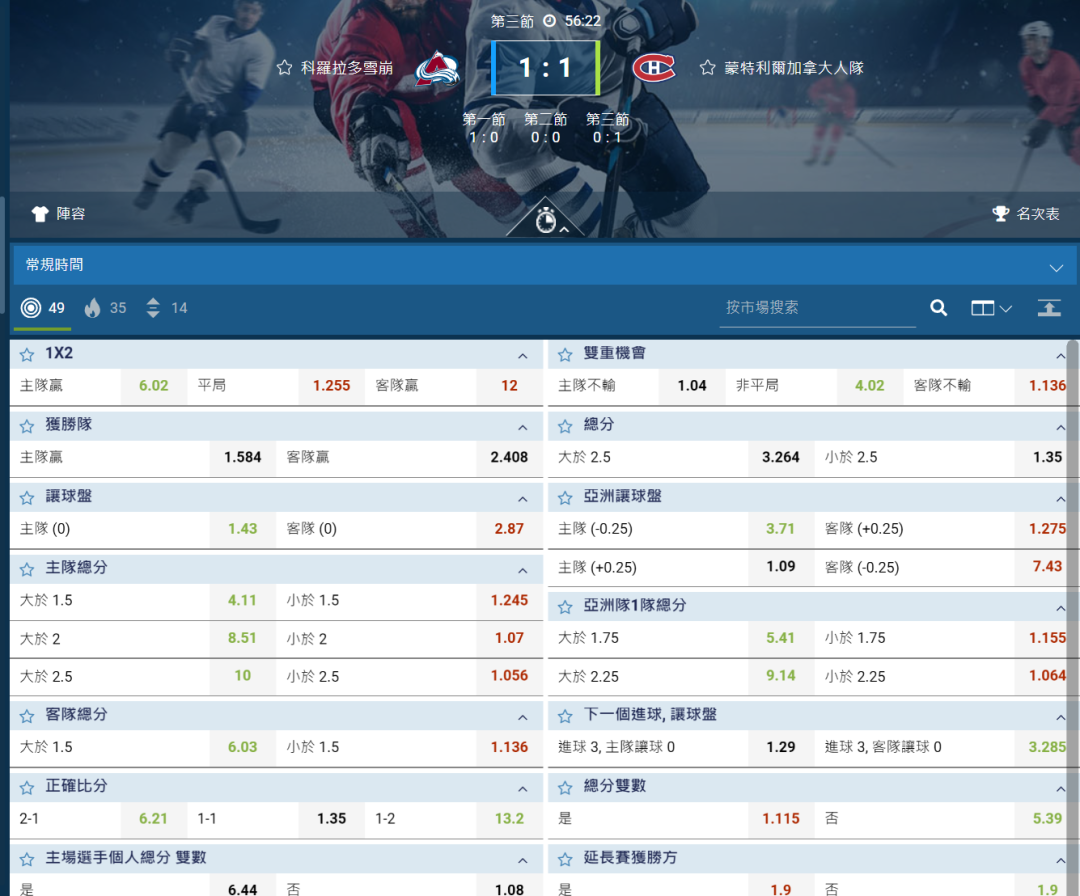Select 獲勝隊 客隊贏 at 2.408
Screen dimensions: 1080x896
click(509, 457)
